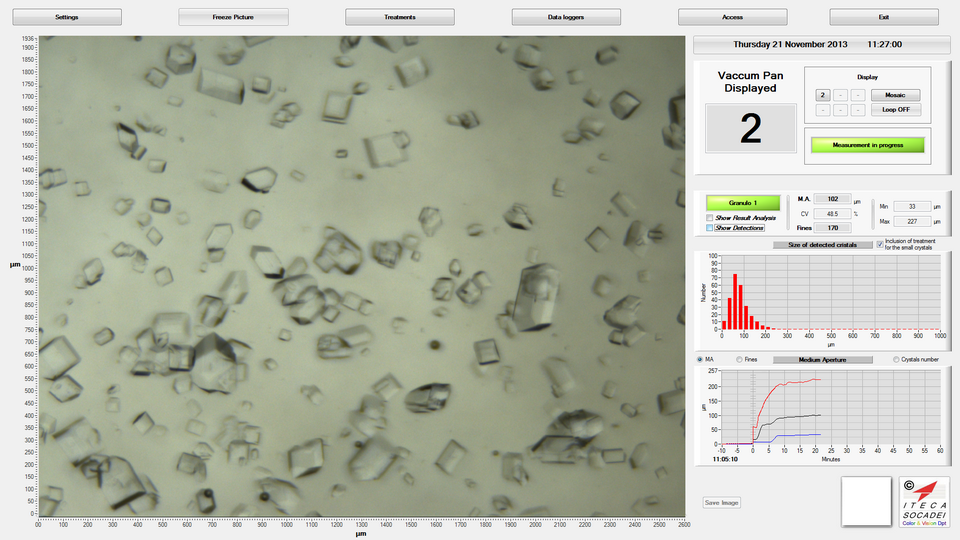Toggle the Show Detections checkbox
The width and height of the screenshot is (960, 540).
click(x=710, y=228)
